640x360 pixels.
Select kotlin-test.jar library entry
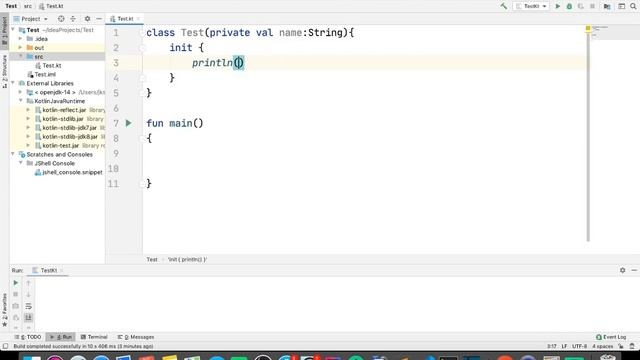point(61,146)
